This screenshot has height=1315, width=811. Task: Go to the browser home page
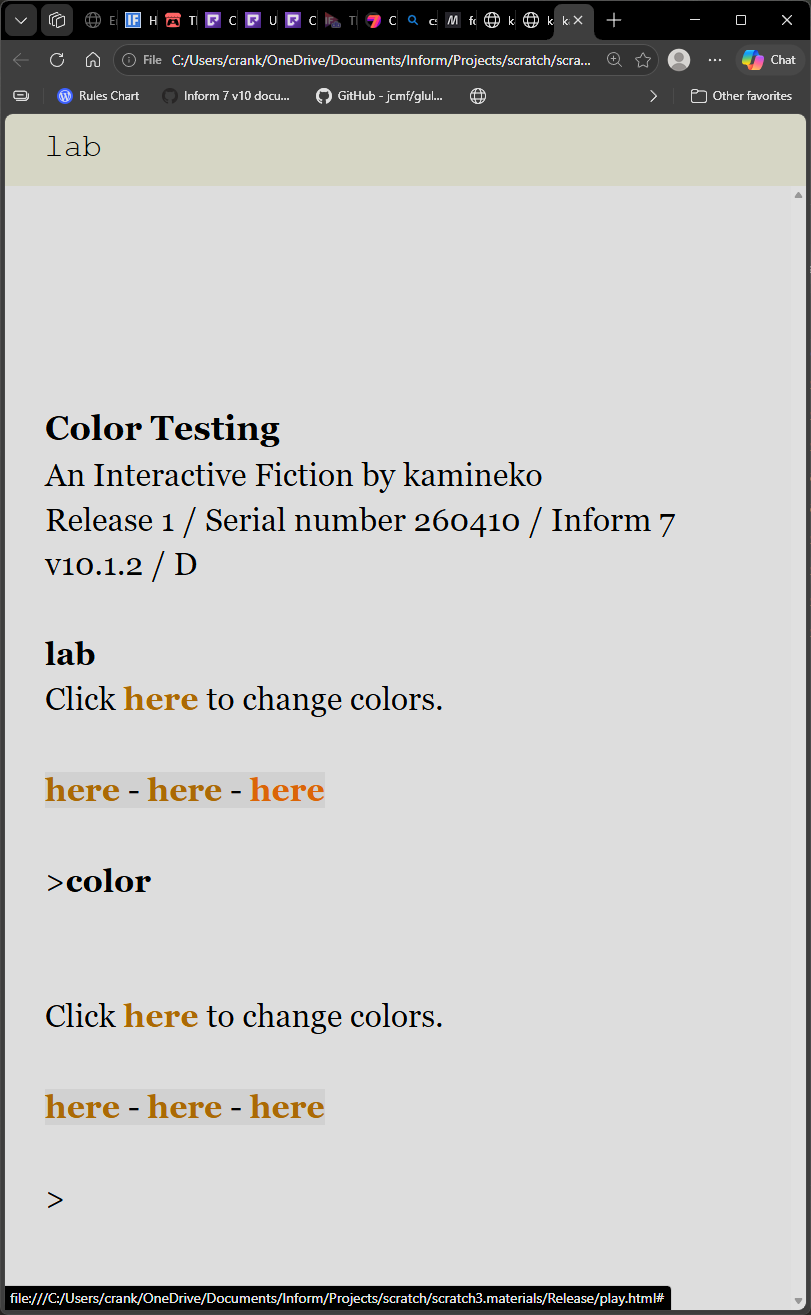[92, 60]
